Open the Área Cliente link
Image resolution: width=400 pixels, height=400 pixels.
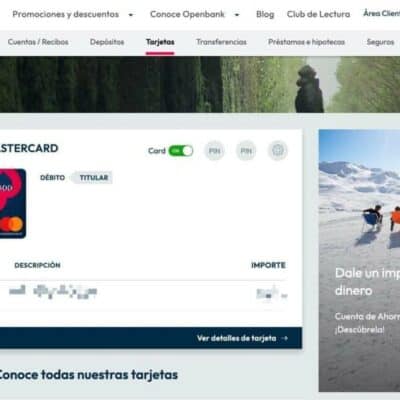[382, 13]
